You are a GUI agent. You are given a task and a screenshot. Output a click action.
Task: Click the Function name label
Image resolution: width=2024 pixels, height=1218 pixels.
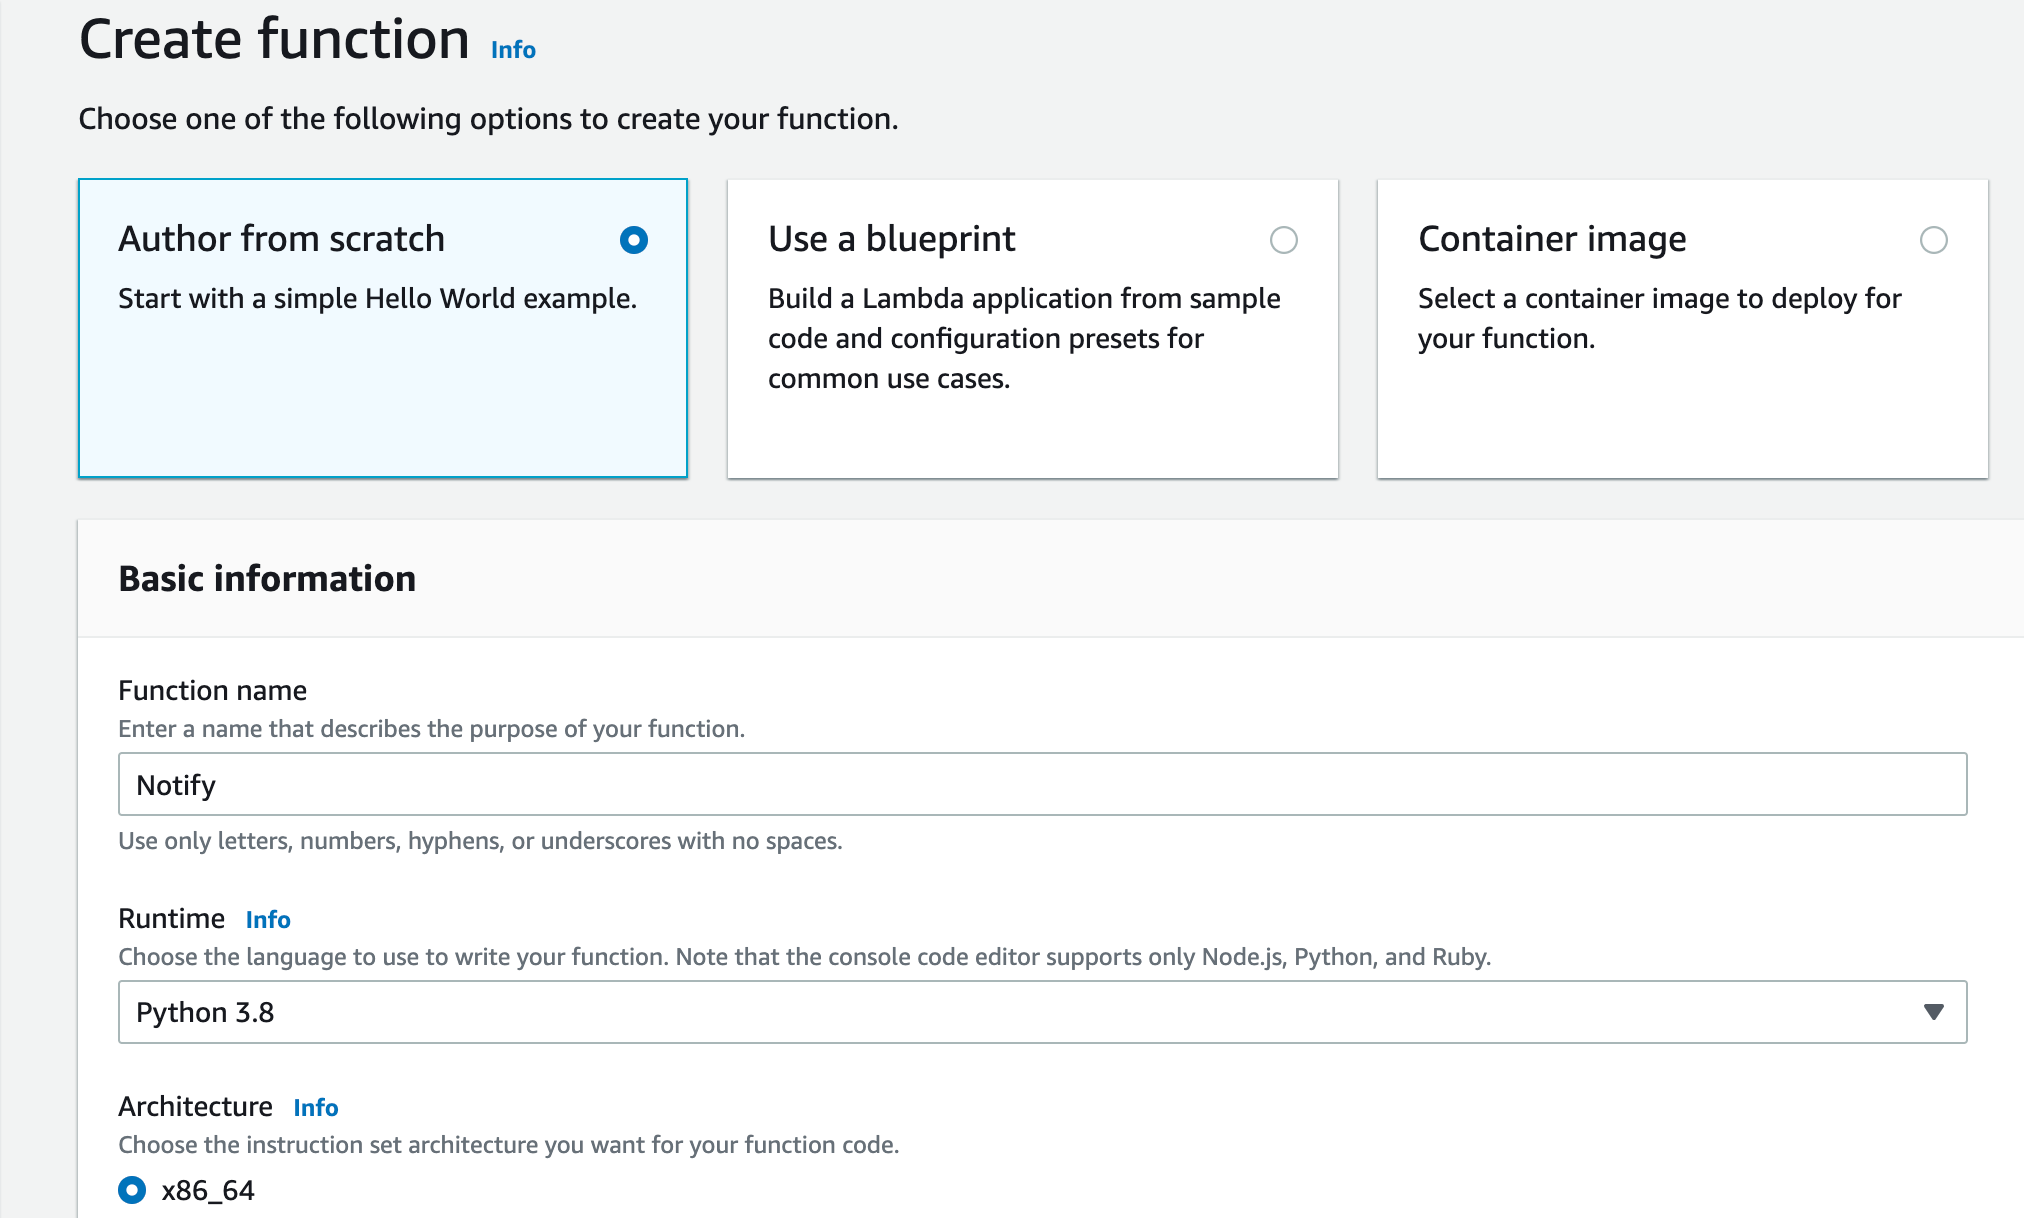coord(212,690)
